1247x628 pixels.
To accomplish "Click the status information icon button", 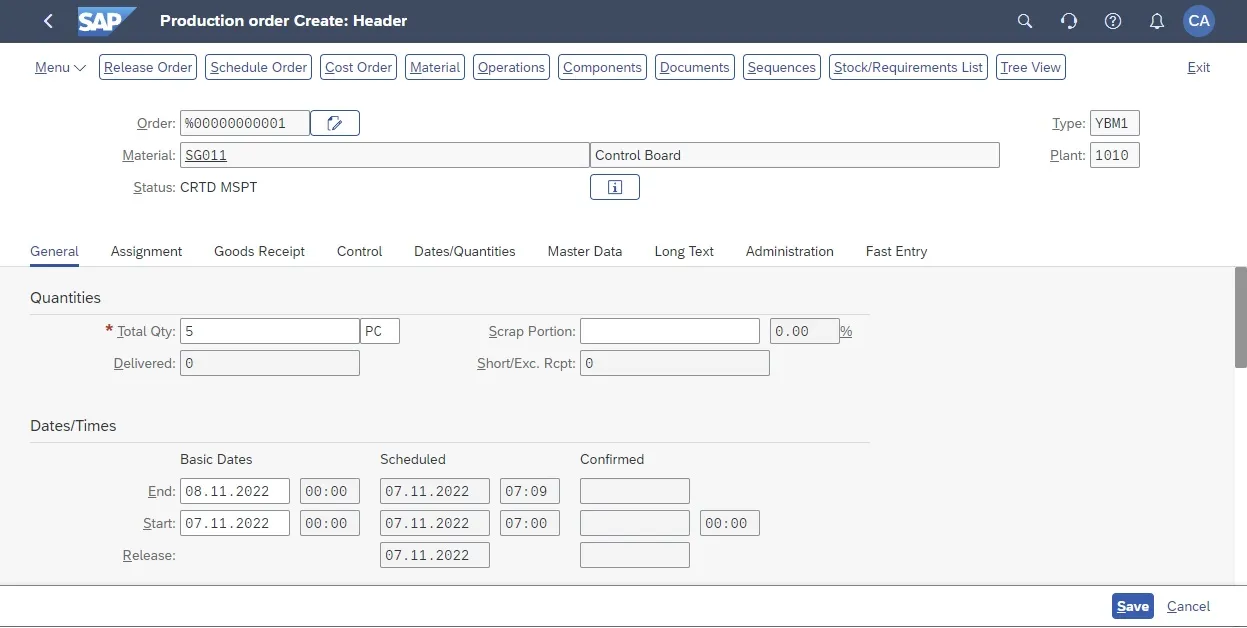I will [x=614, y=187].
